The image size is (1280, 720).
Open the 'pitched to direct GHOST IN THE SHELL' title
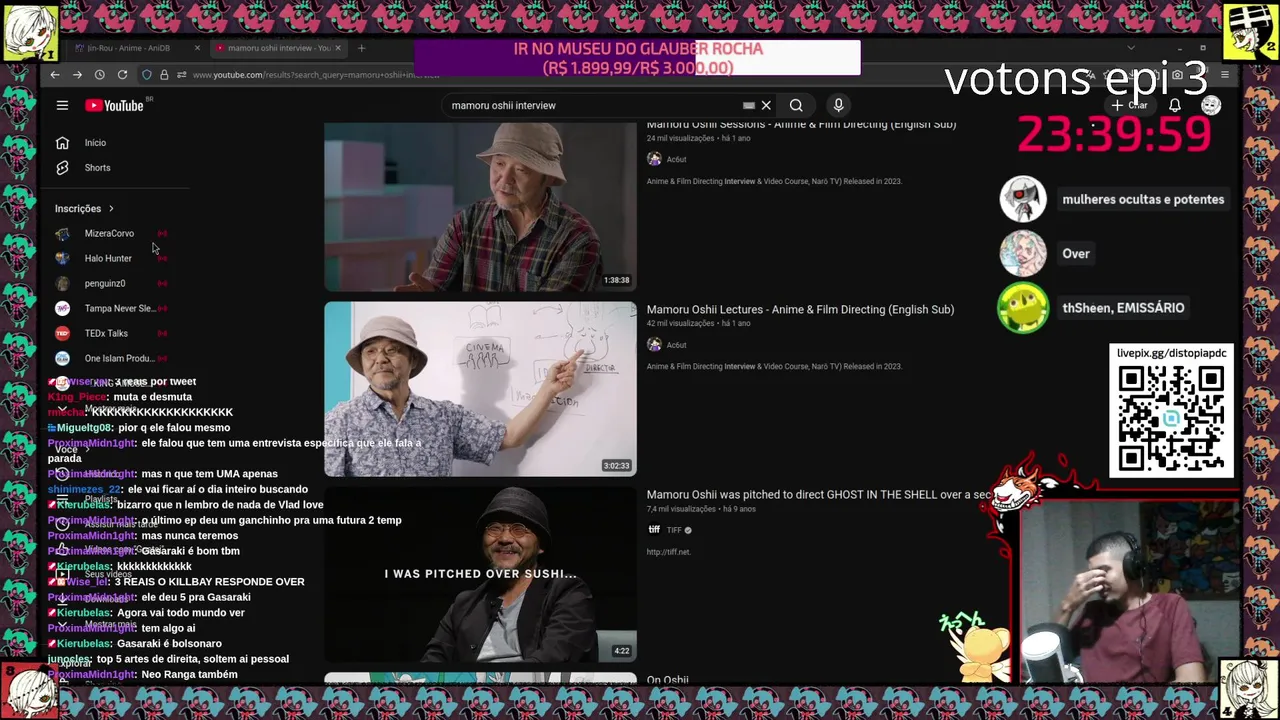(818, 495)
